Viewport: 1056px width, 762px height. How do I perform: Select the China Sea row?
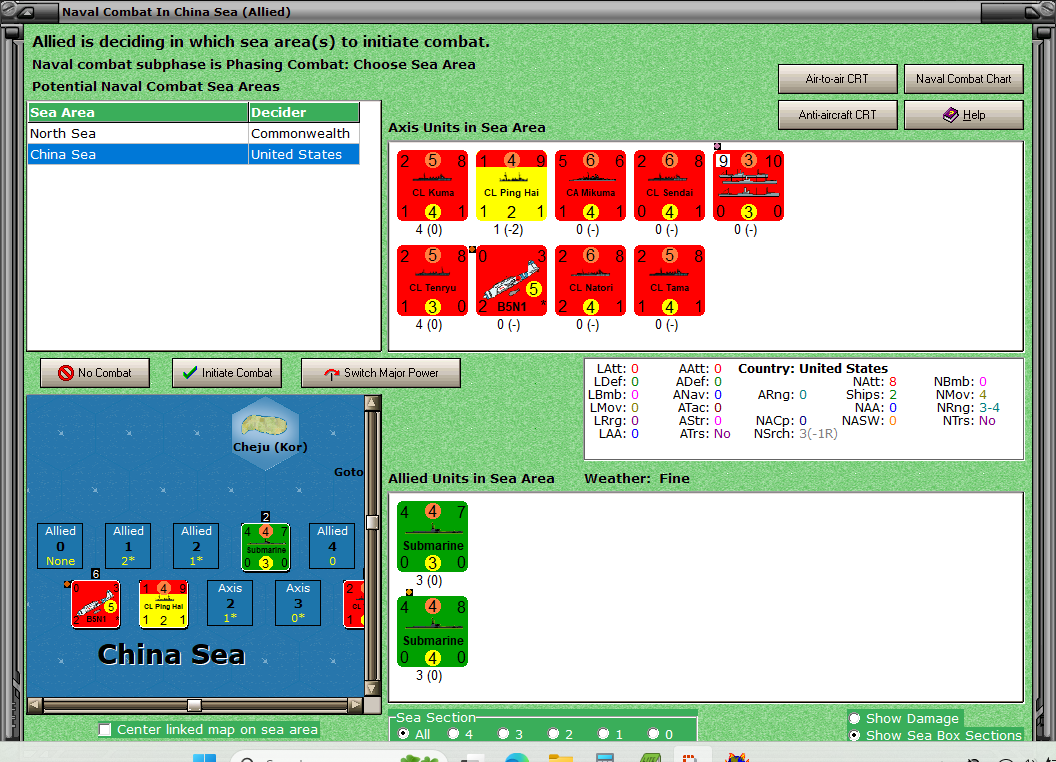(x=193, y=154)
